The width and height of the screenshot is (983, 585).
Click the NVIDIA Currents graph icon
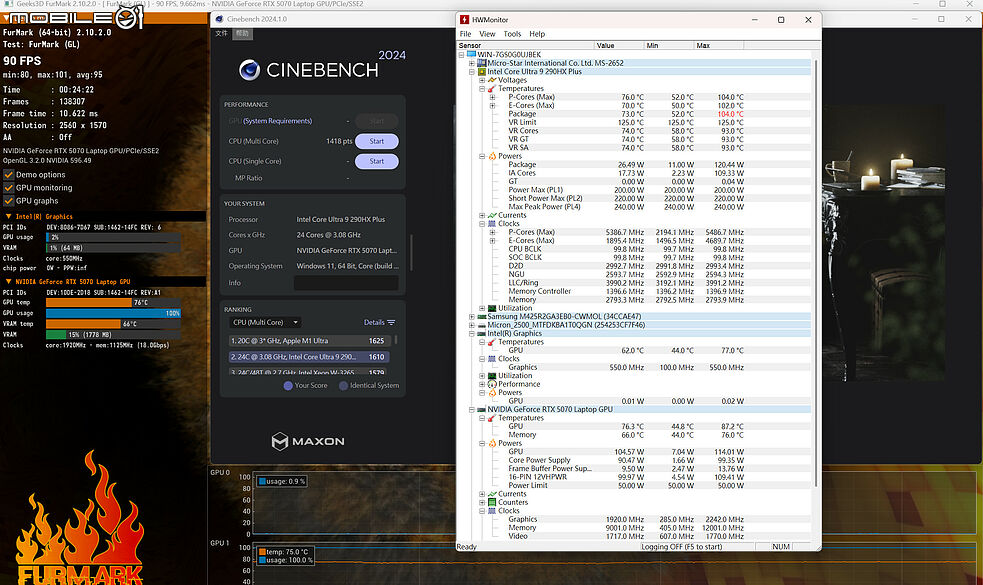[x=492, y=494]
